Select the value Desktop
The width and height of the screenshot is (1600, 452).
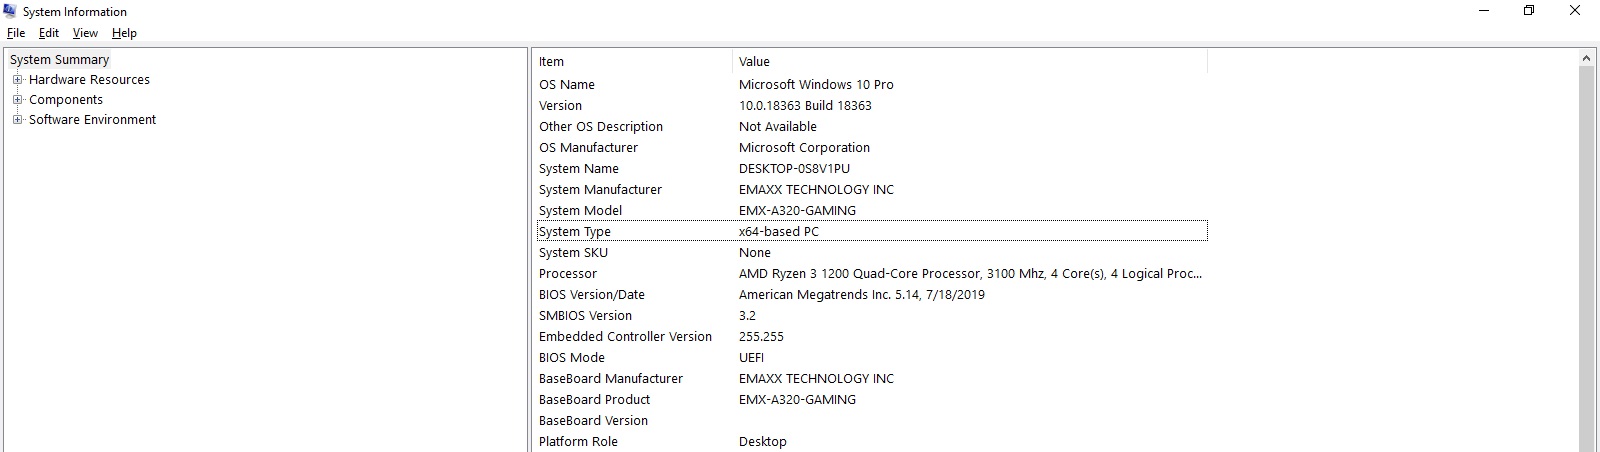click(x=763, y=442)
